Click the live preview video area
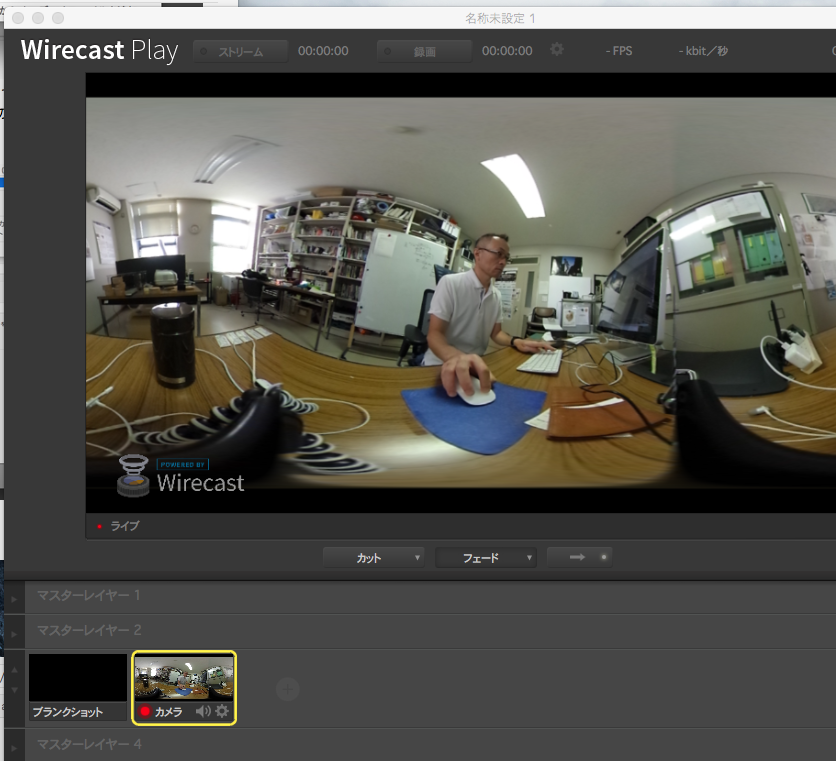Viewport: 836px width, 761px height. point(461,292)
